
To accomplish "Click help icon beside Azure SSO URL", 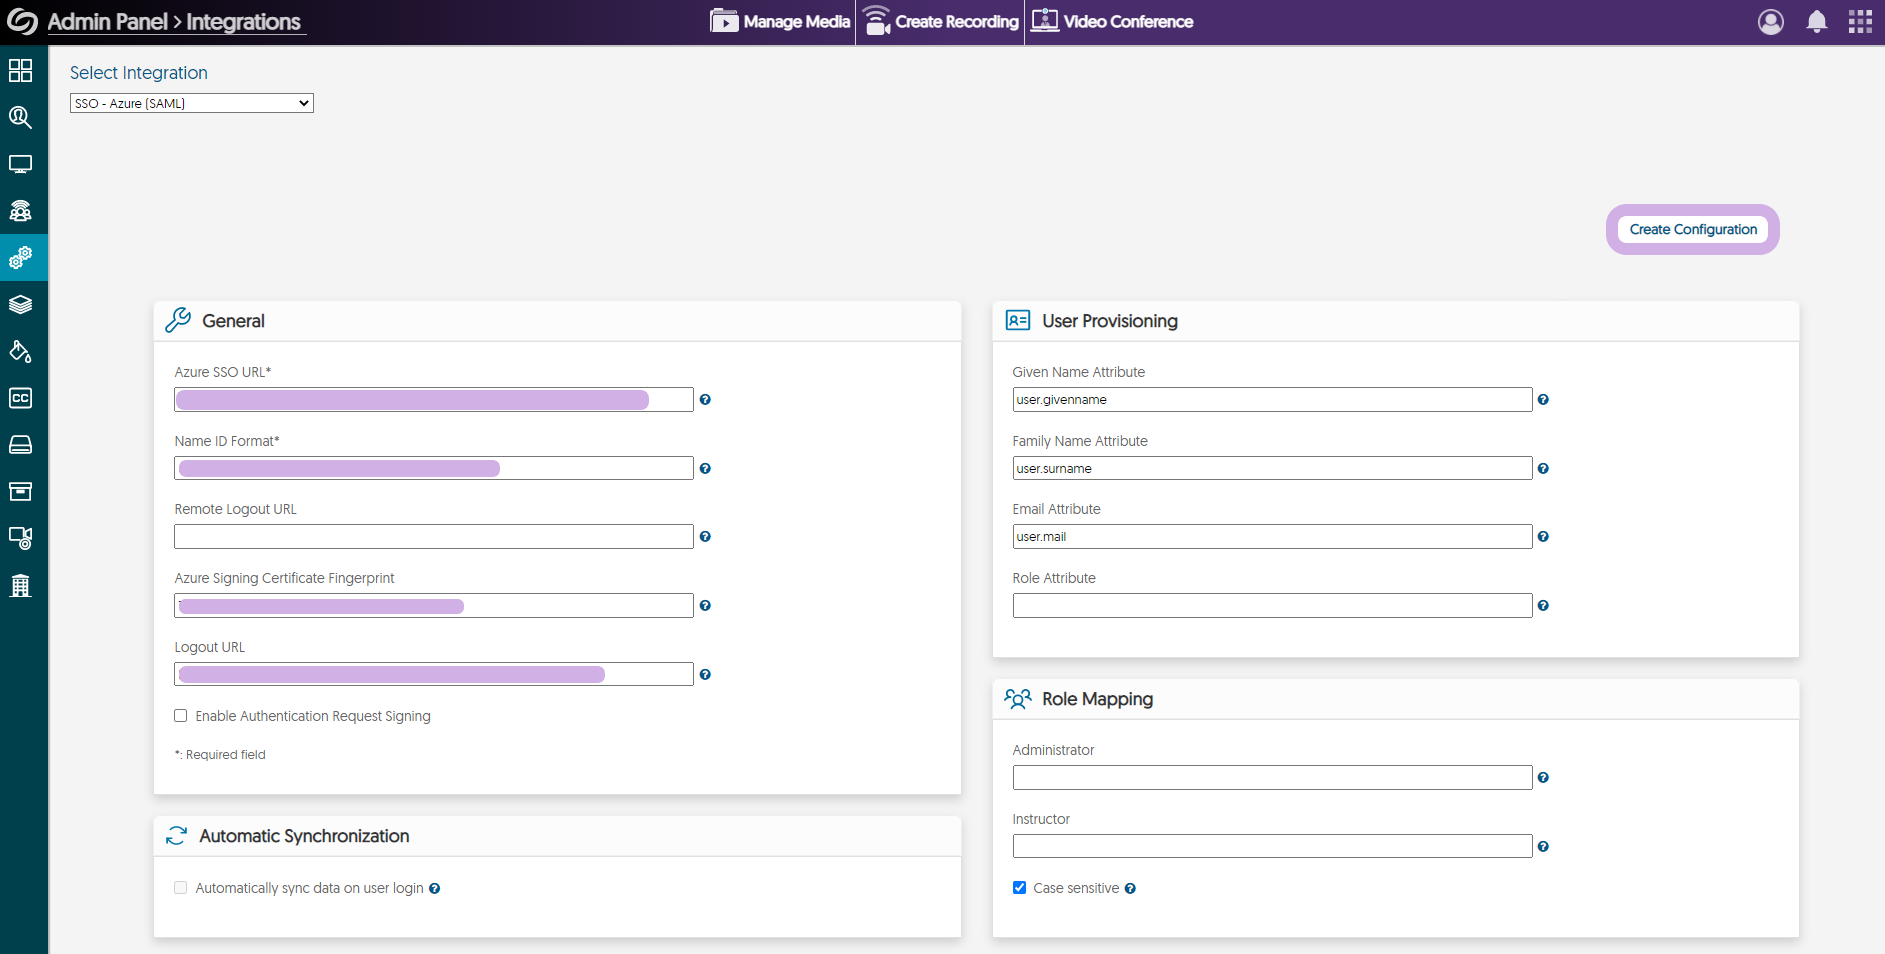I will tap(705, 400).
